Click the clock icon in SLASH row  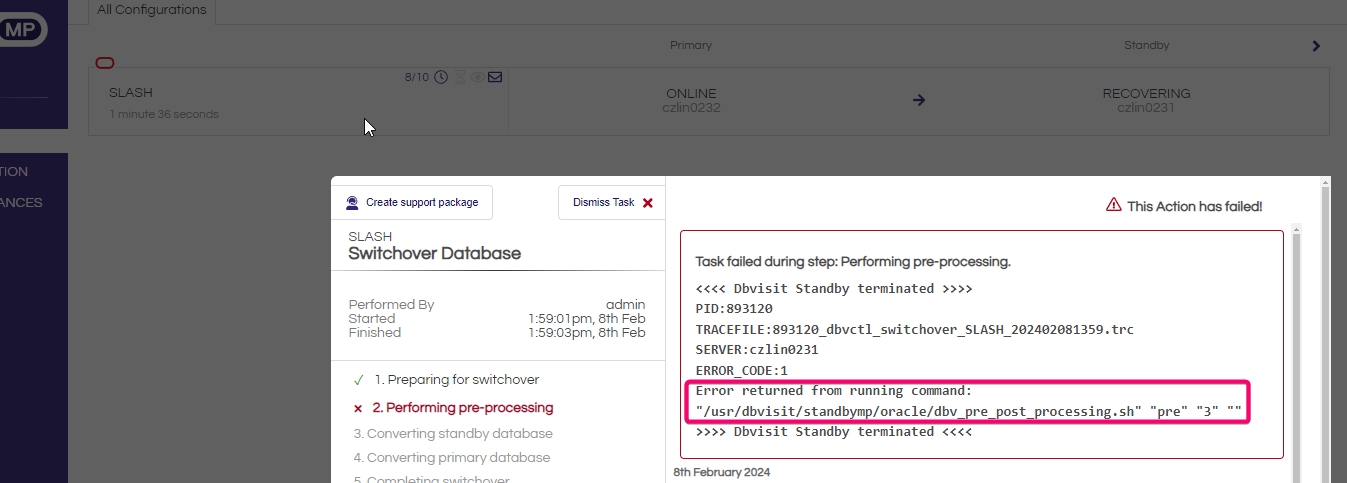(x=440, y=77)
